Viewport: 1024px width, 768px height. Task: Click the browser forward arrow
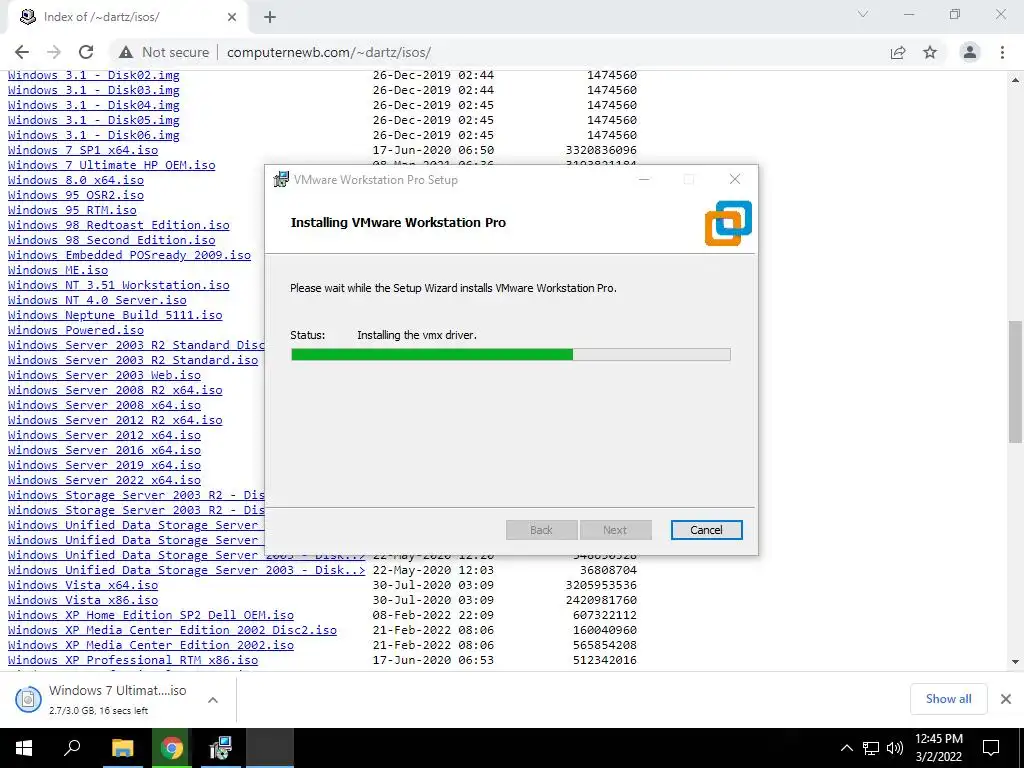pyautogui.click(x=54, y=52)
